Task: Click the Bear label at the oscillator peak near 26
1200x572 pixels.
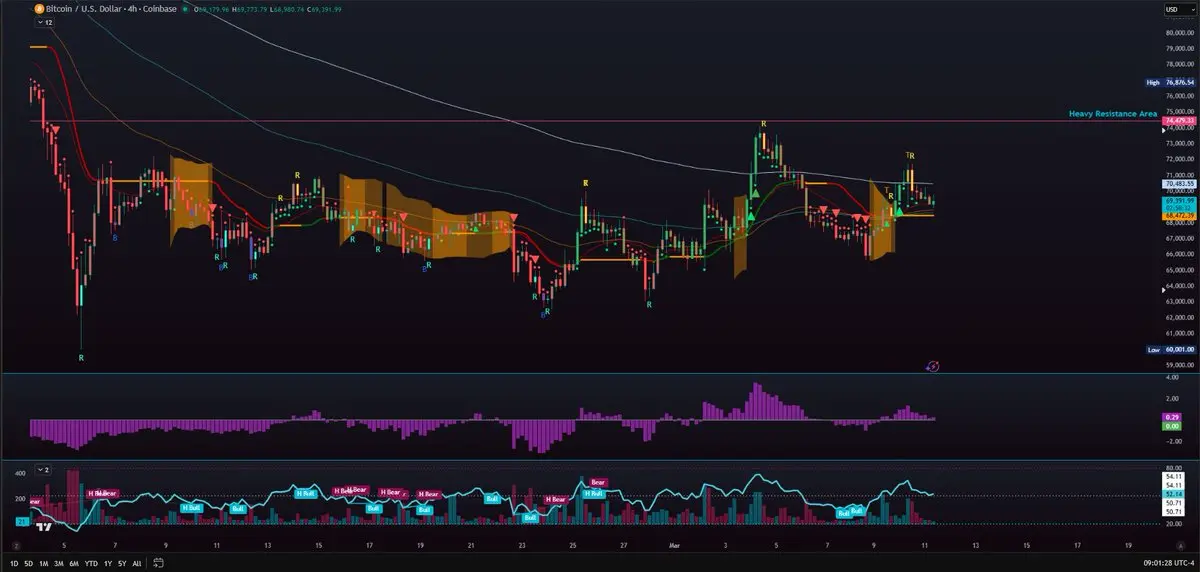Action: click(599, 482)
